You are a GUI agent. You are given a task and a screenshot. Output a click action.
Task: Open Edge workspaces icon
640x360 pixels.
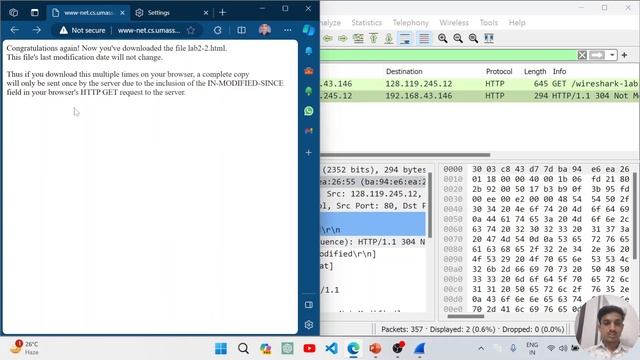coord(13,13)
